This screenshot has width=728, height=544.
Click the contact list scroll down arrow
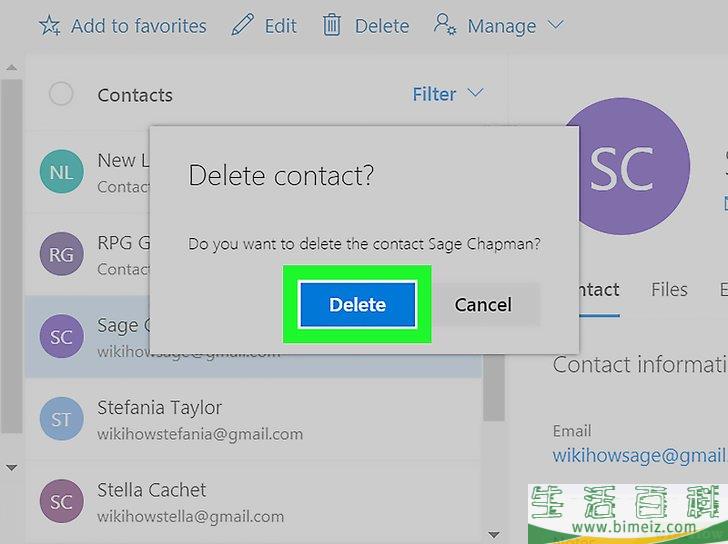pos(494,535)
